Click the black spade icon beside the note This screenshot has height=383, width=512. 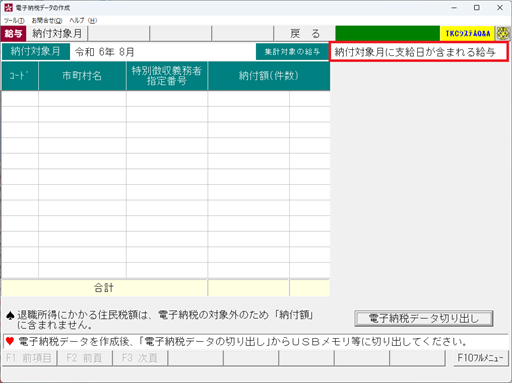point(10,315)
